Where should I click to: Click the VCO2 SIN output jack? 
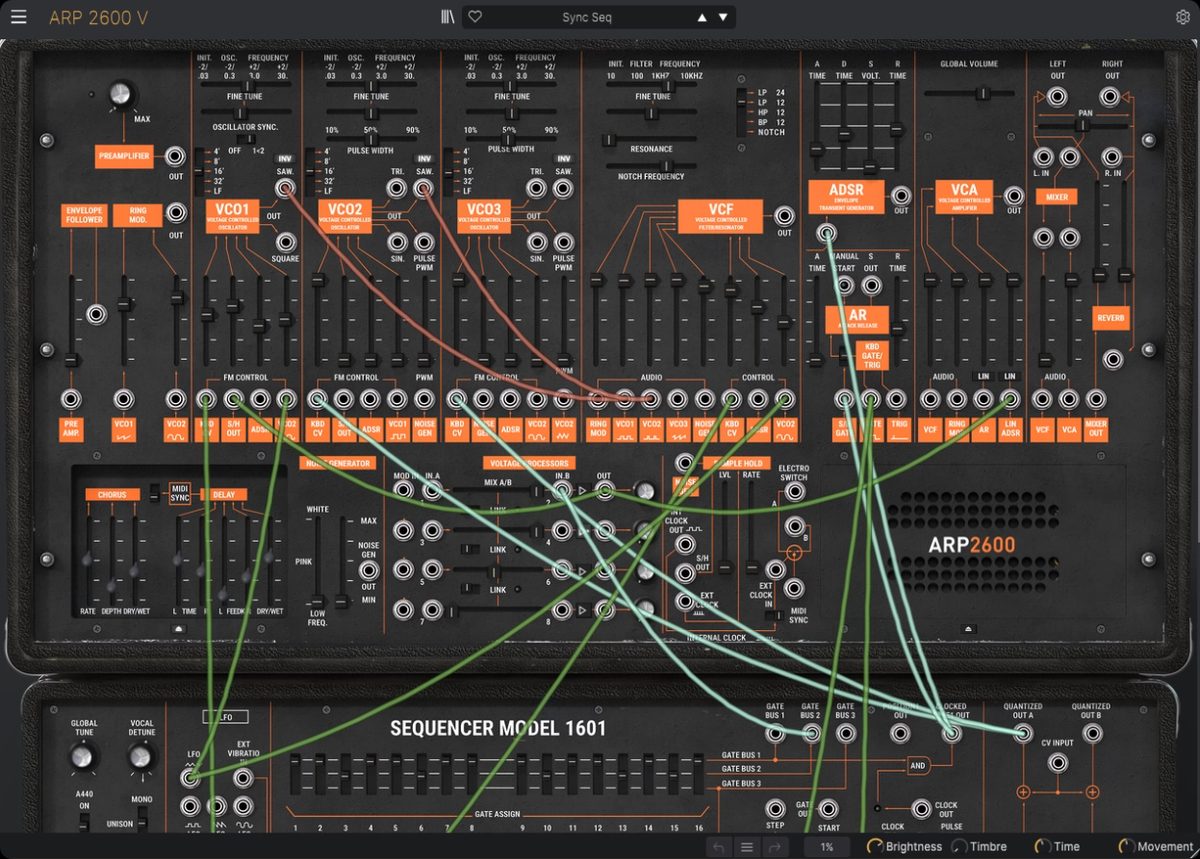tap(397, 242)
